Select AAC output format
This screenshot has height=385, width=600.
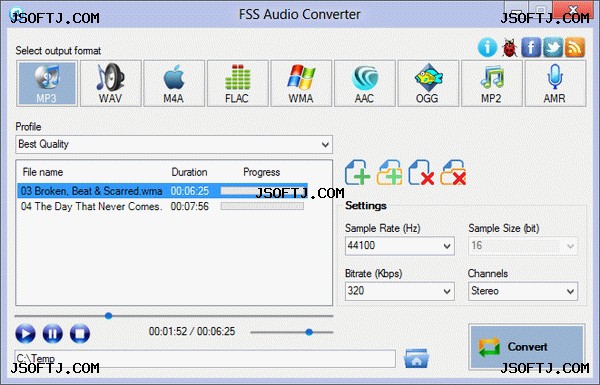(x=364, y=83)
